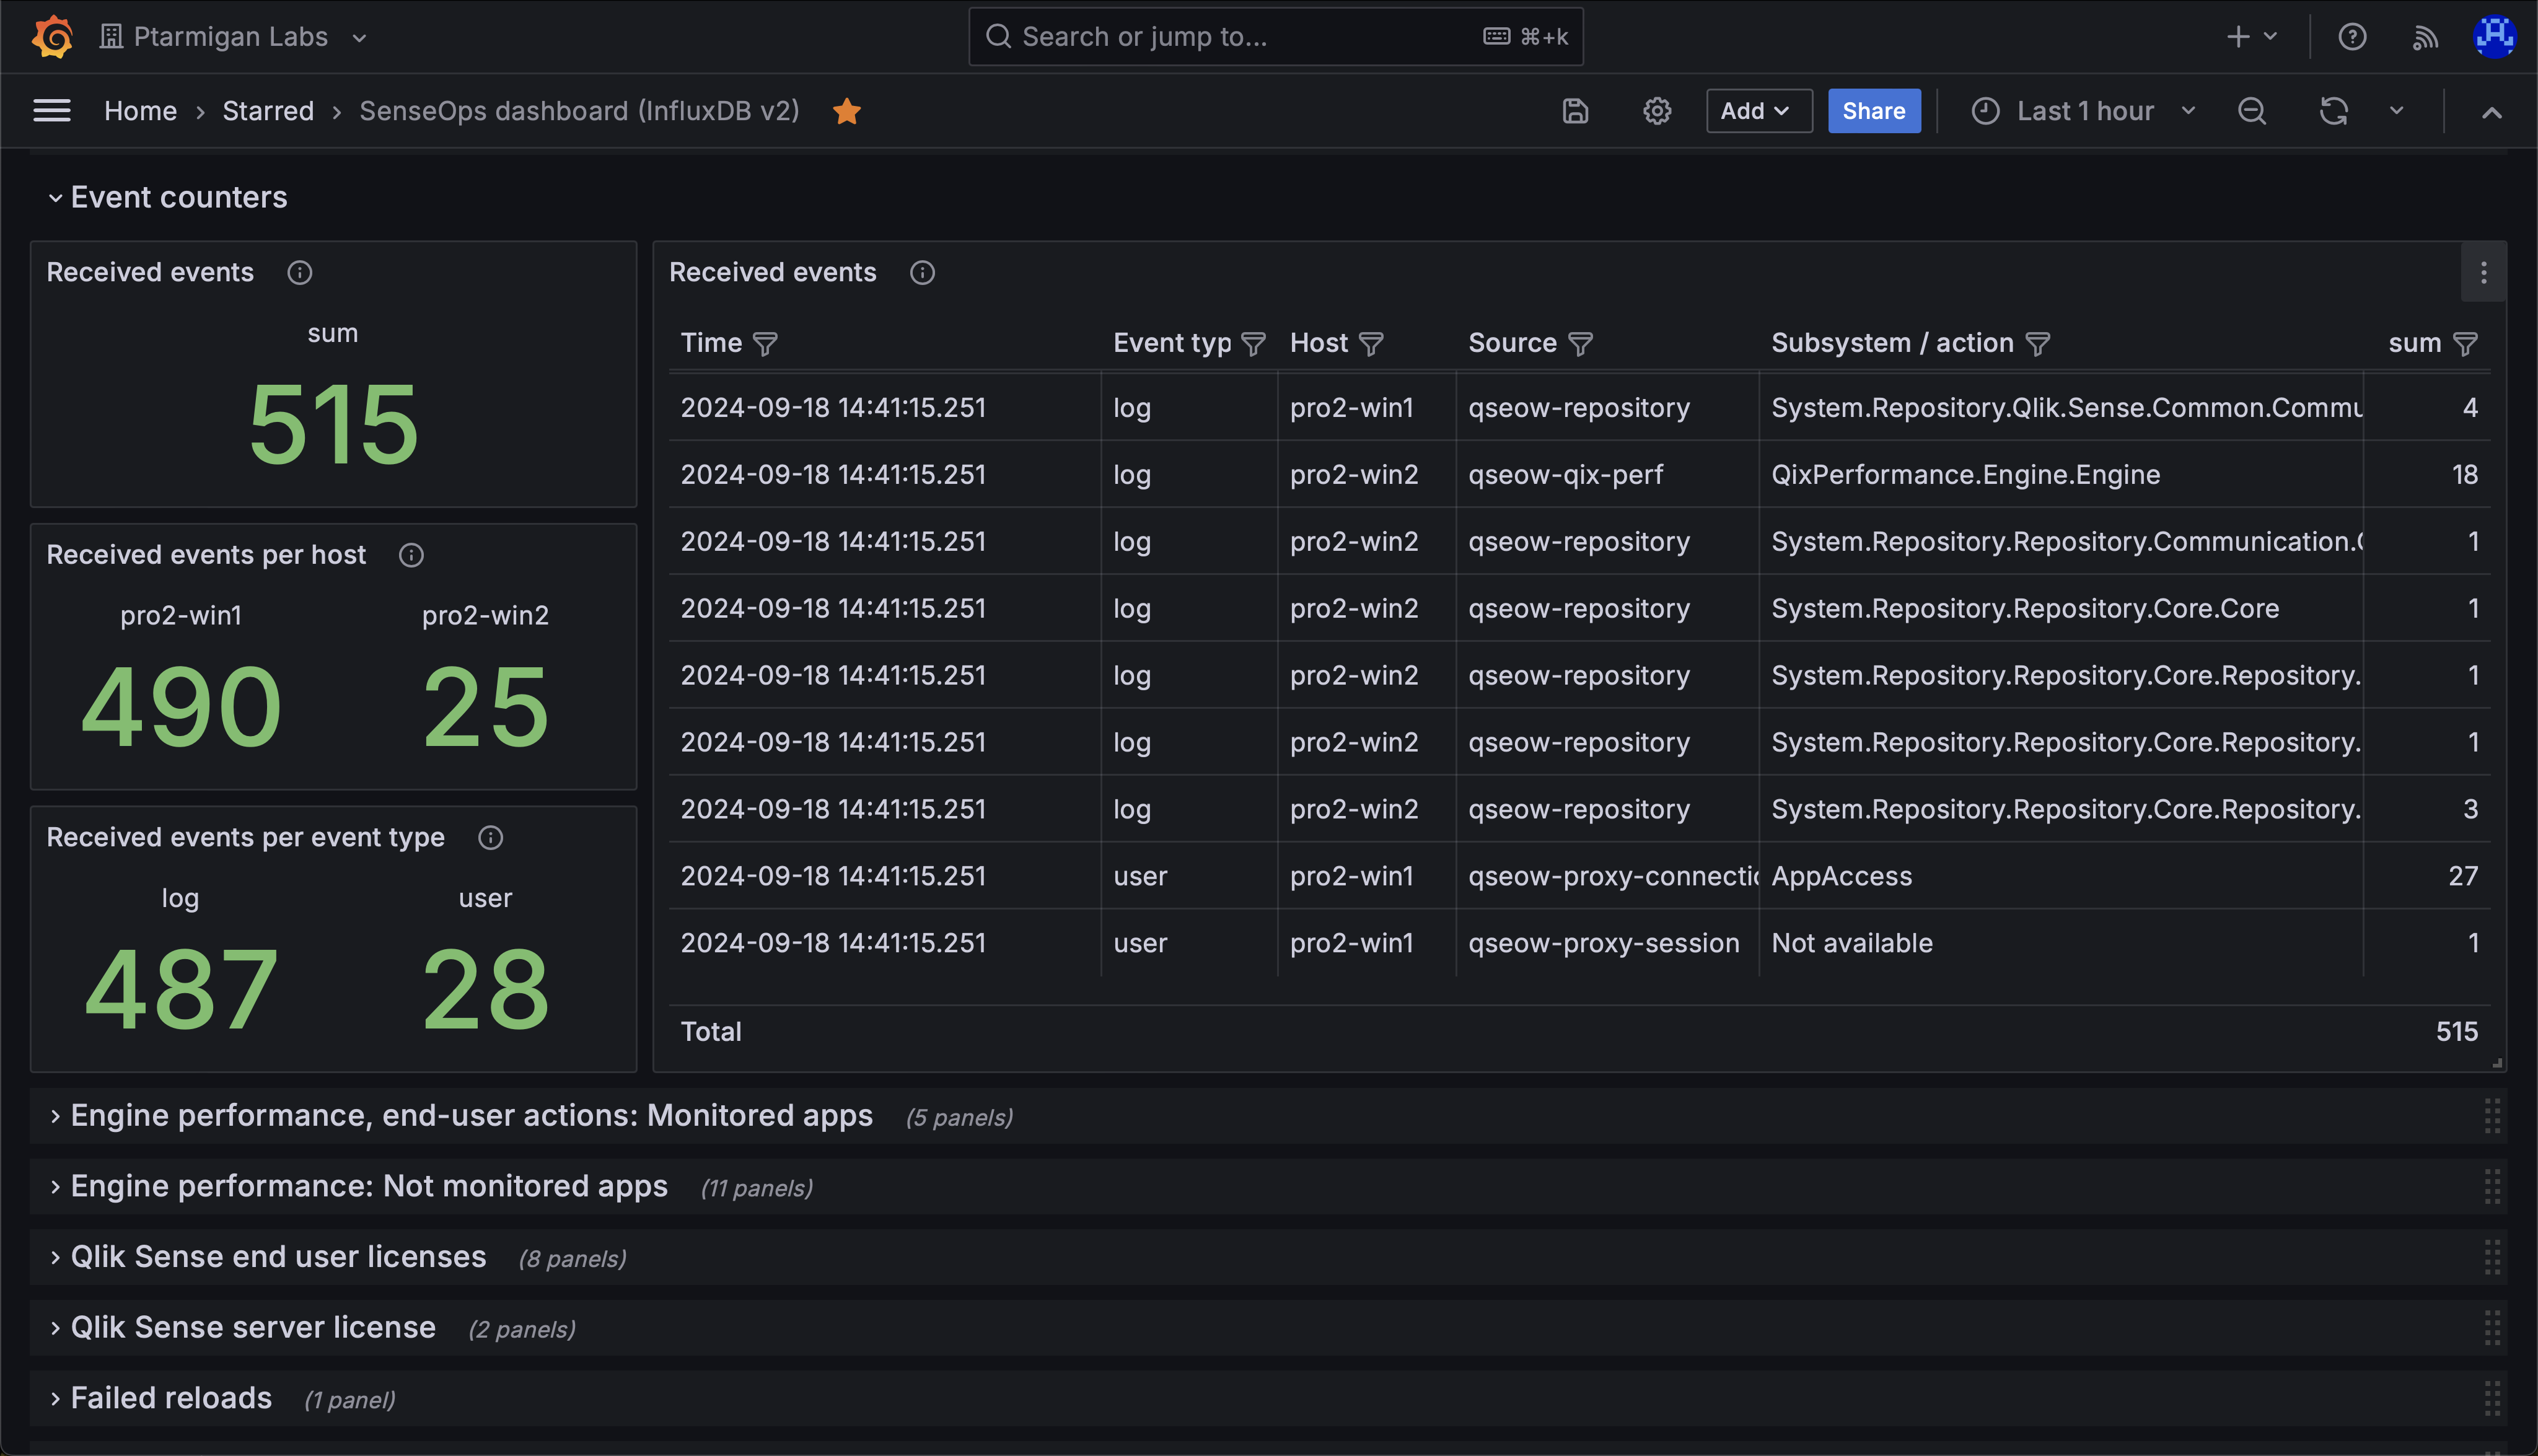Grab drag handle of end user licenses row
The width and height of the screenshot is (2538, 1456).
[2491, 1257]
